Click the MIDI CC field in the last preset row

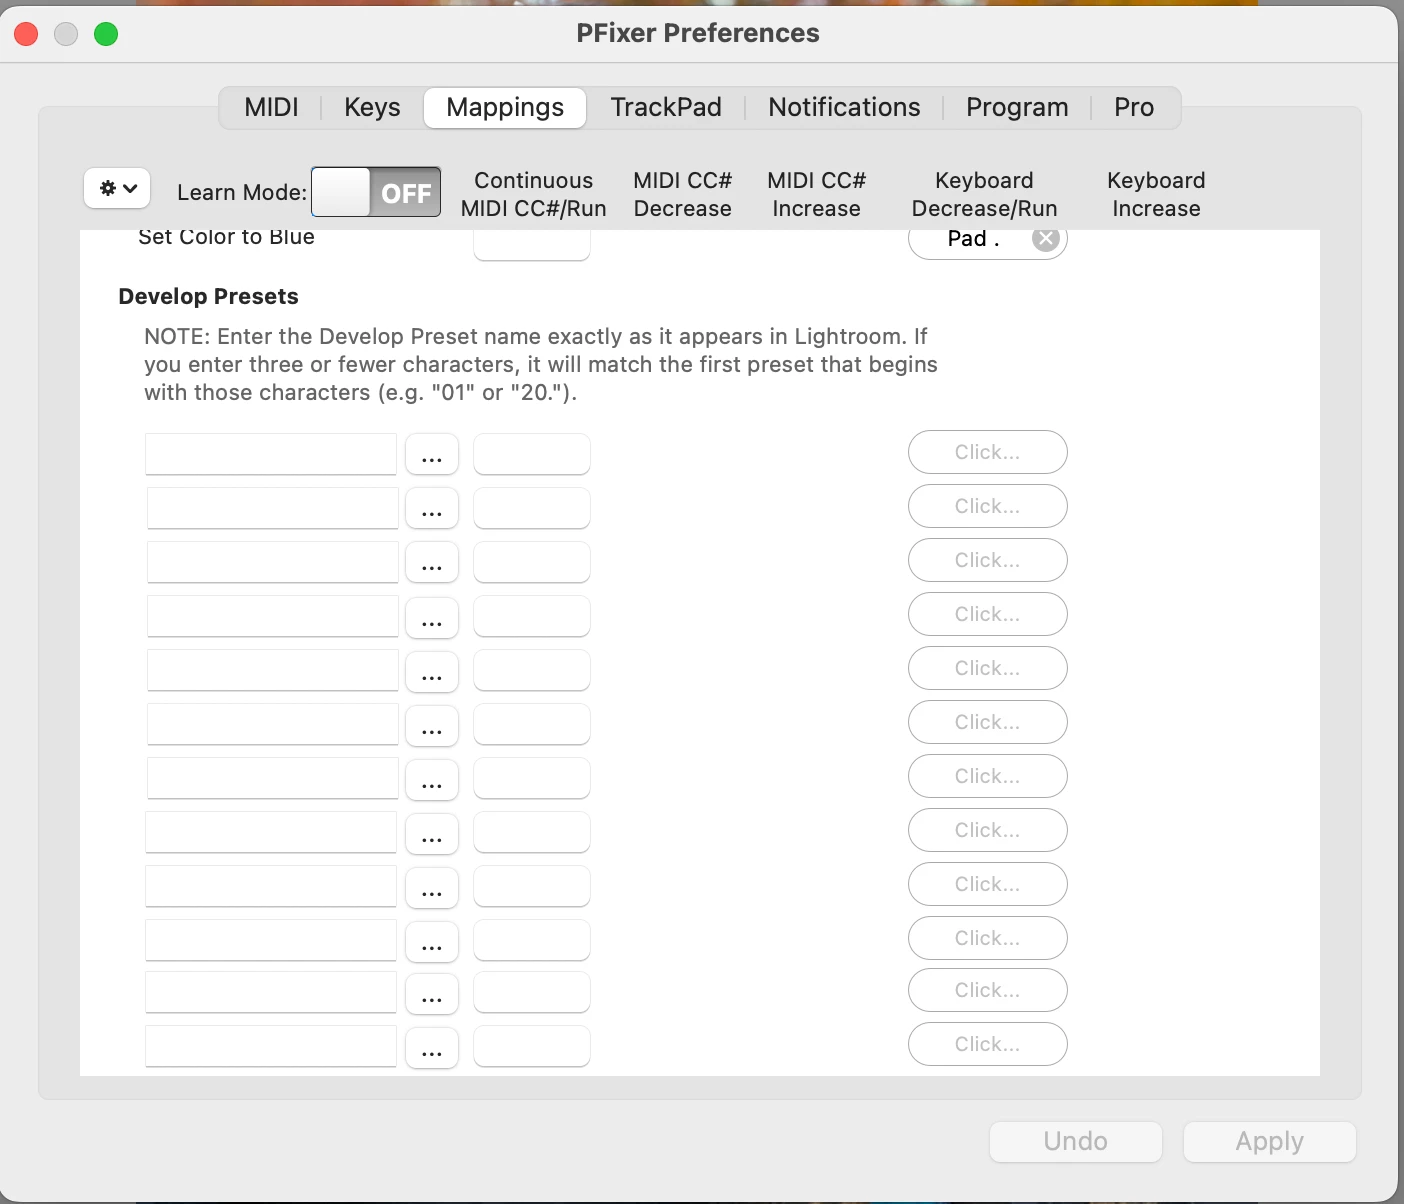coord(531,1046)
